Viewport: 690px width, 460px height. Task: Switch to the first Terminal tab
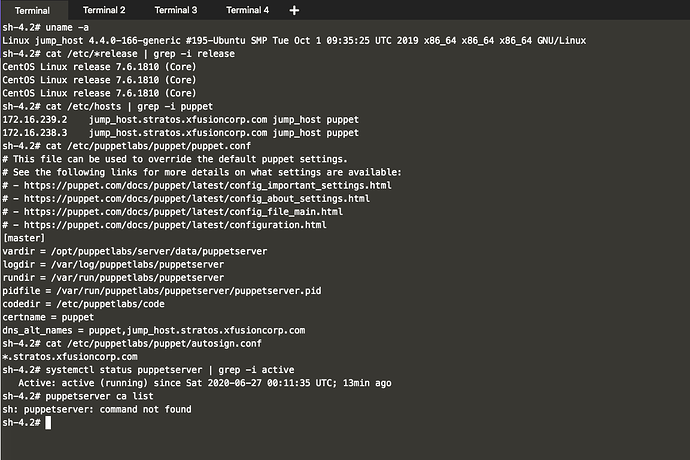[32, 10]
